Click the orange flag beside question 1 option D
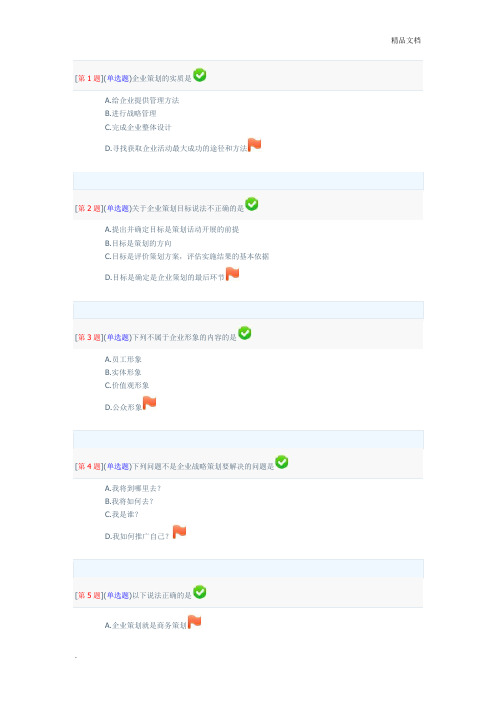Screen dimensions: 496x702 click(255, 145)
